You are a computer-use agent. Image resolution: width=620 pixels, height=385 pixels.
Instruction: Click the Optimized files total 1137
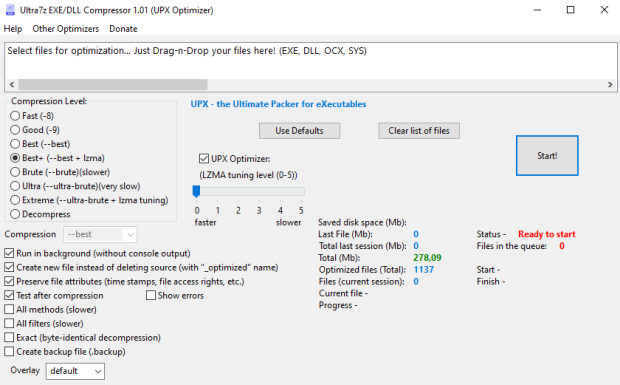coord(423,270)
